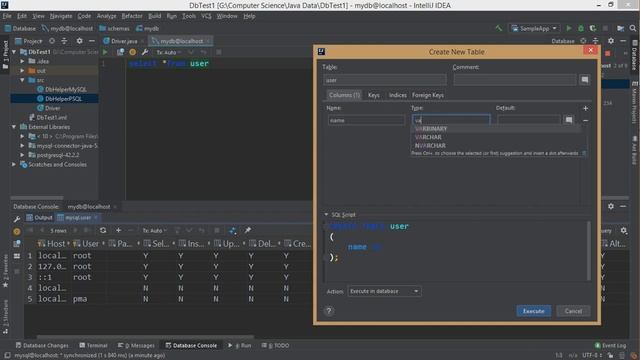
Task: Run the query in the console toolbar
Action: click(x=105, y=52)
